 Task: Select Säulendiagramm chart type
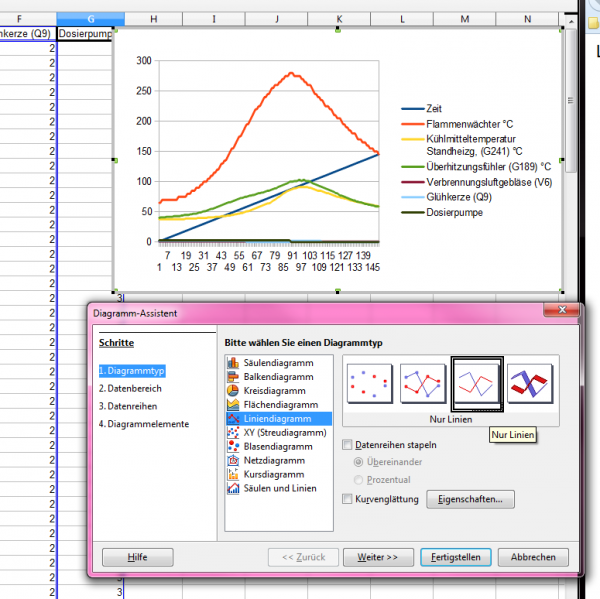279,362
